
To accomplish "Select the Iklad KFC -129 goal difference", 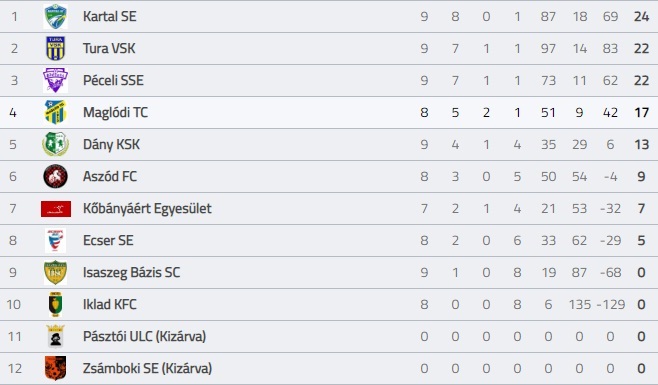I will (611, 304).
